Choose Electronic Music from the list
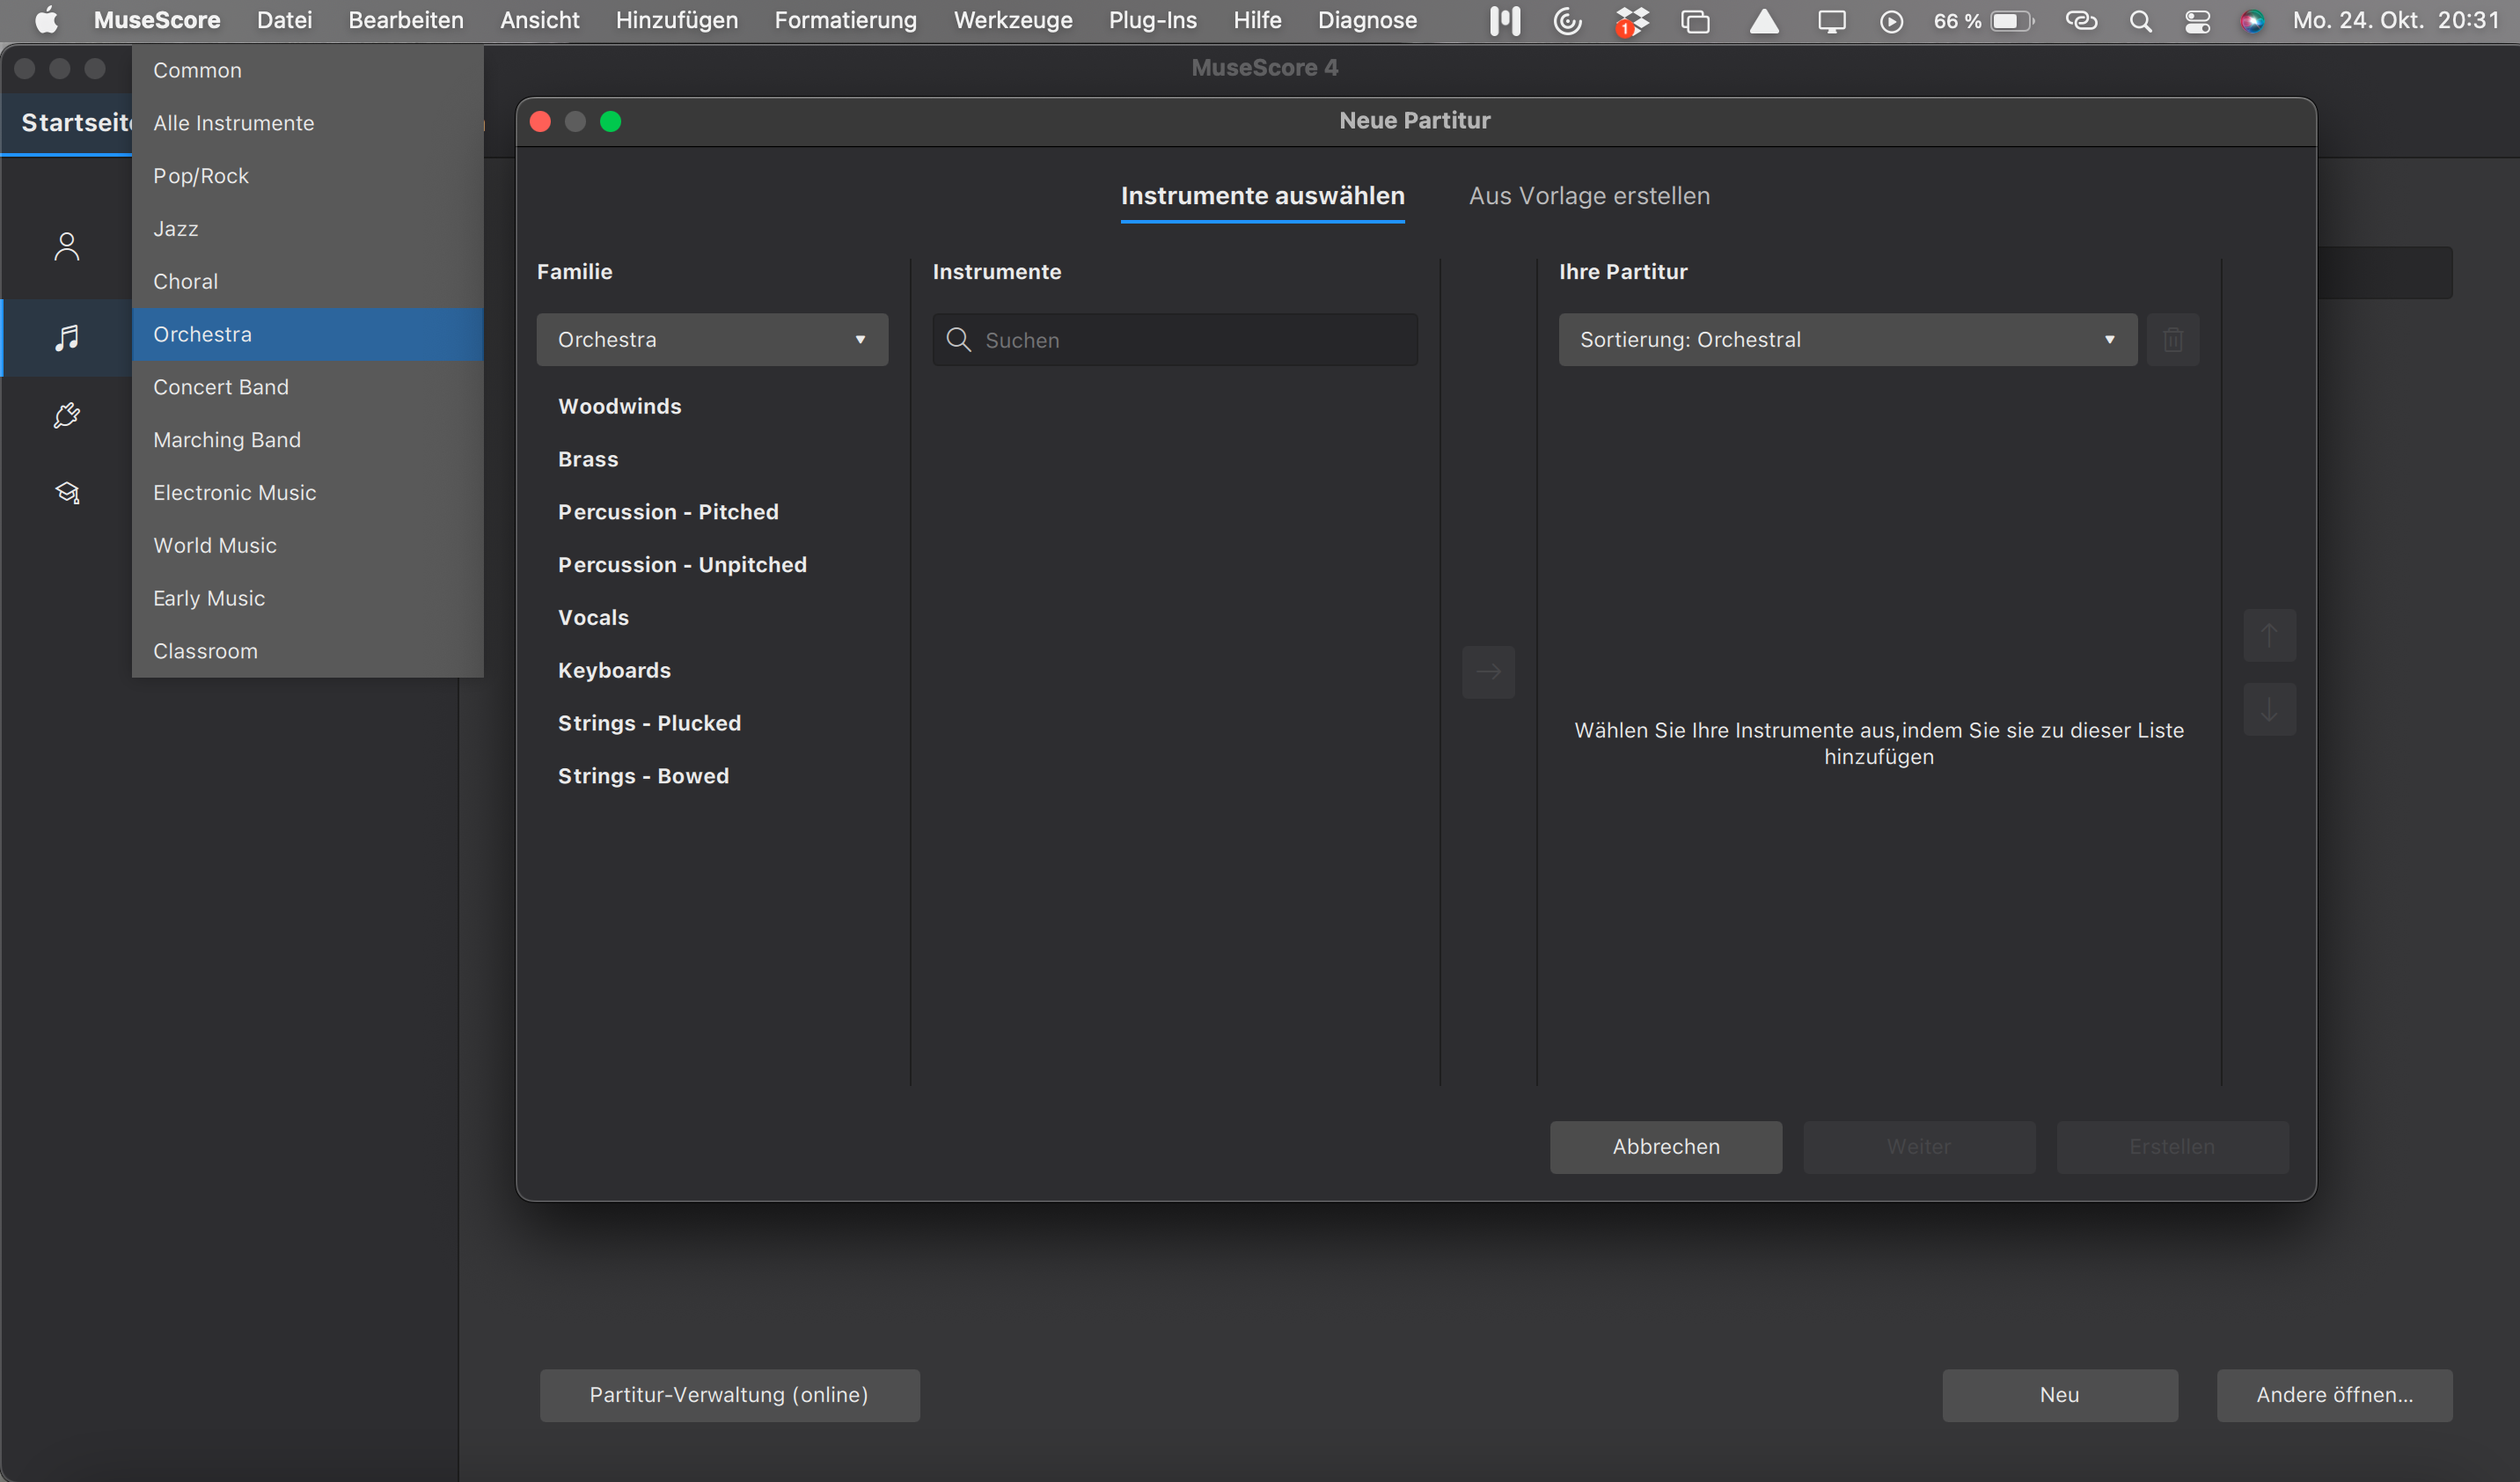This screenshot has height=1482, width=2520. [x=308, y=493]
